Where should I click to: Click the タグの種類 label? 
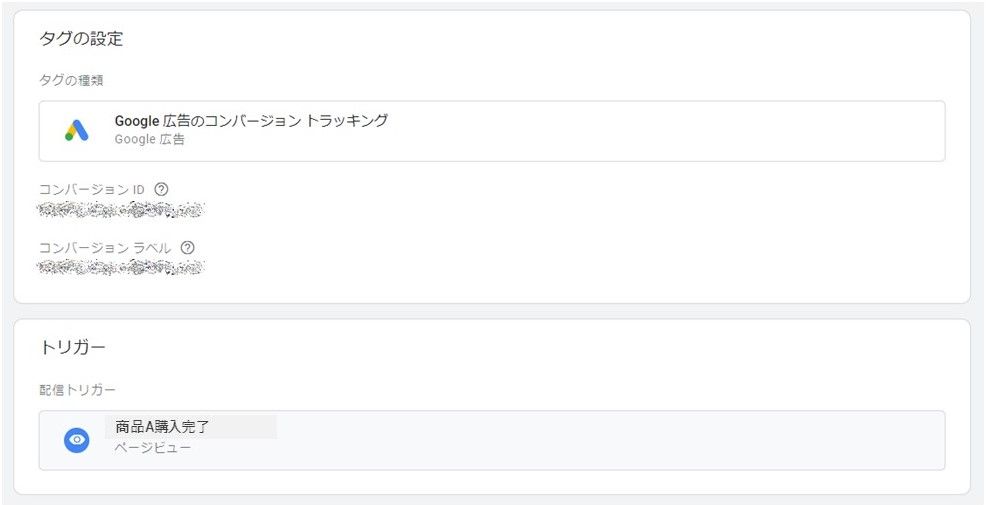tap(71, 80)
